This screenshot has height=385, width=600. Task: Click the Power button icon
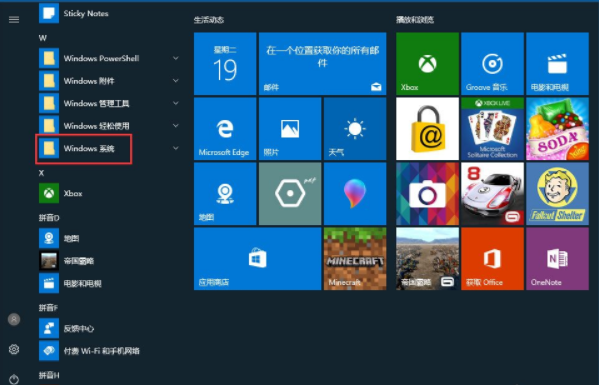click(14, 379)
